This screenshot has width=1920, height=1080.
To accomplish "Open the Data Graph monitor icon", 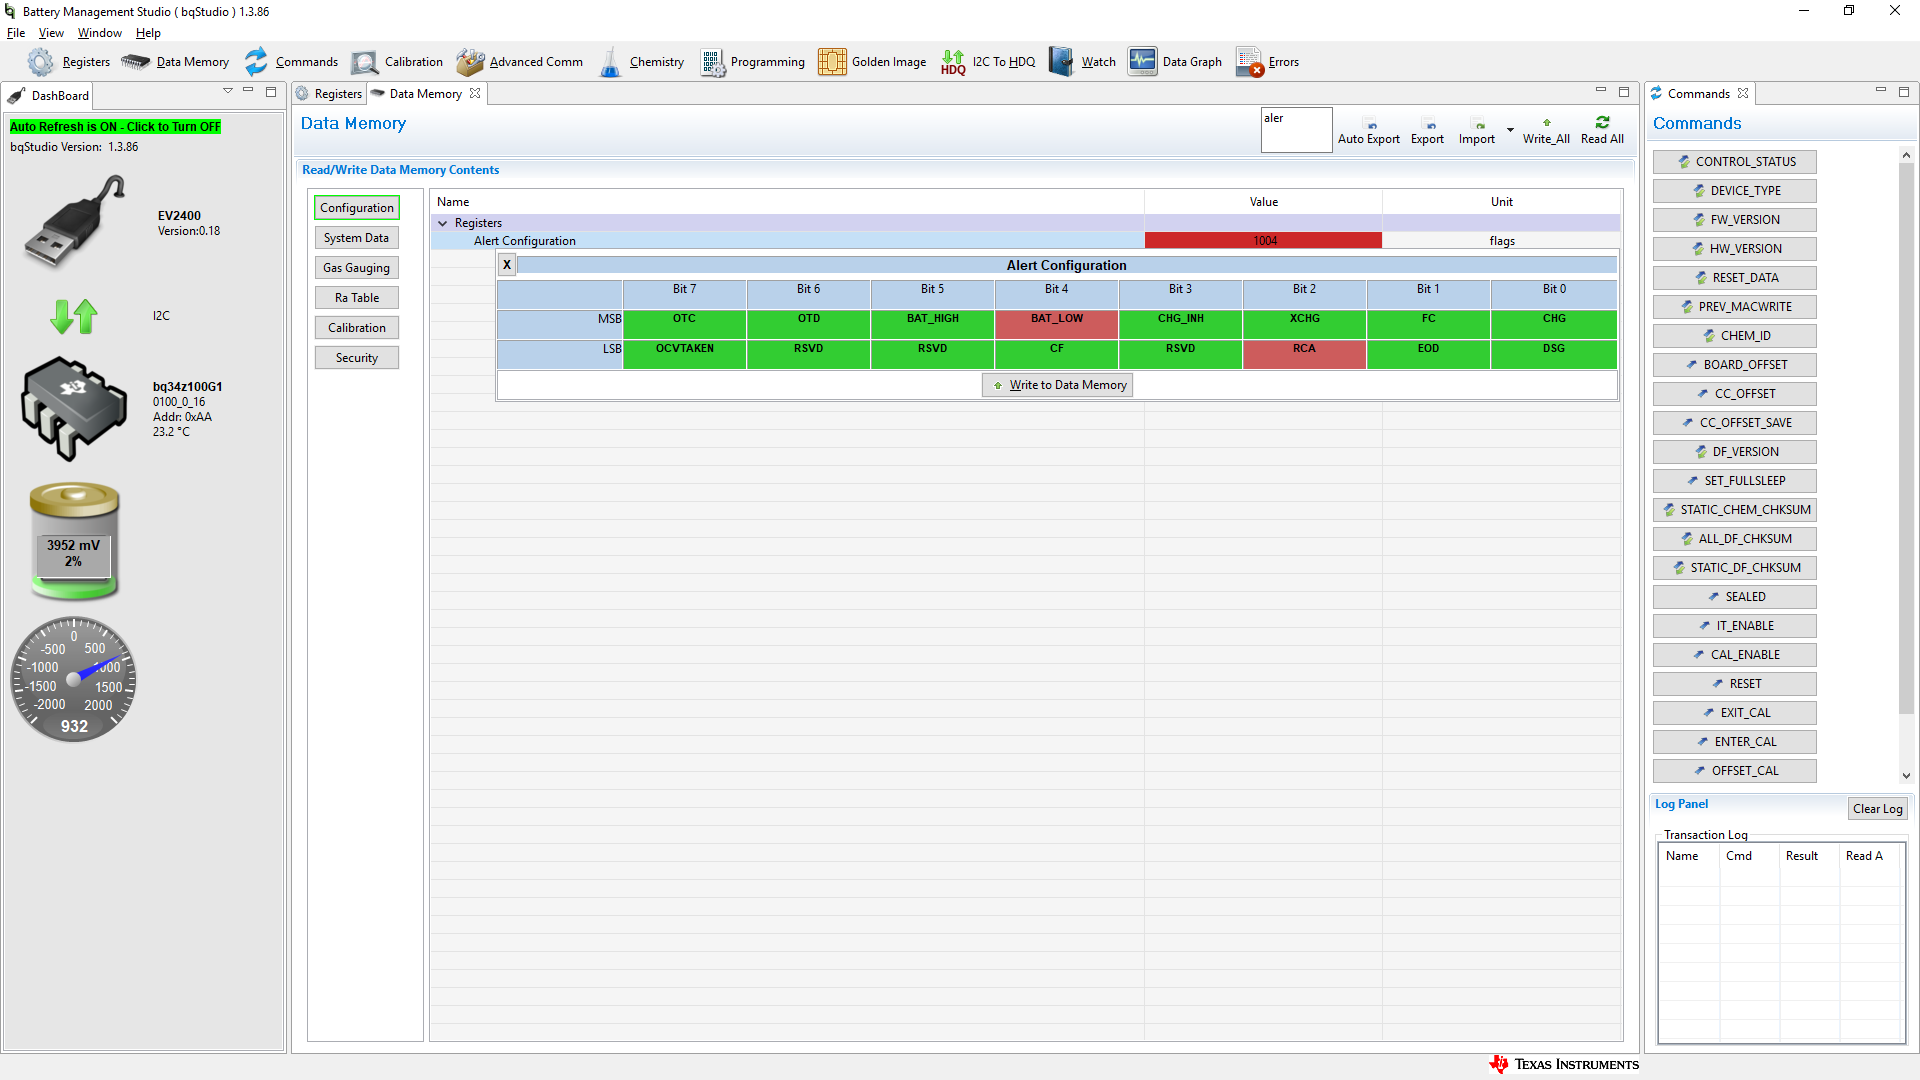I will (x=1142, y=62).
